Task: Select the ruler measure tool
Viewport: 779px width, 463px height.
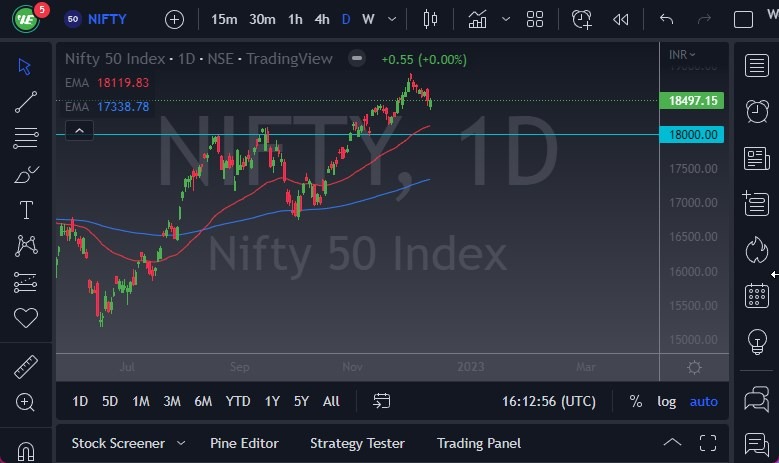Action: coord(25,367)
